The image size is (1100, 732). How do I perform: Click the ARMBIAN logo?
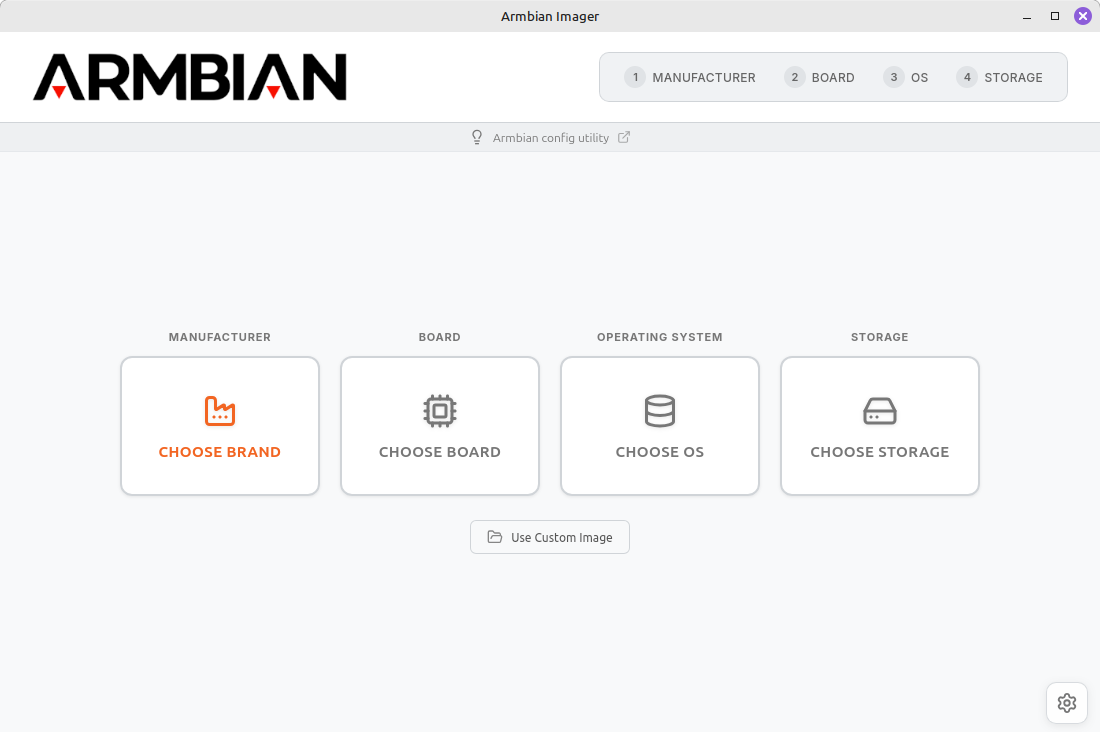pos(190,77)
